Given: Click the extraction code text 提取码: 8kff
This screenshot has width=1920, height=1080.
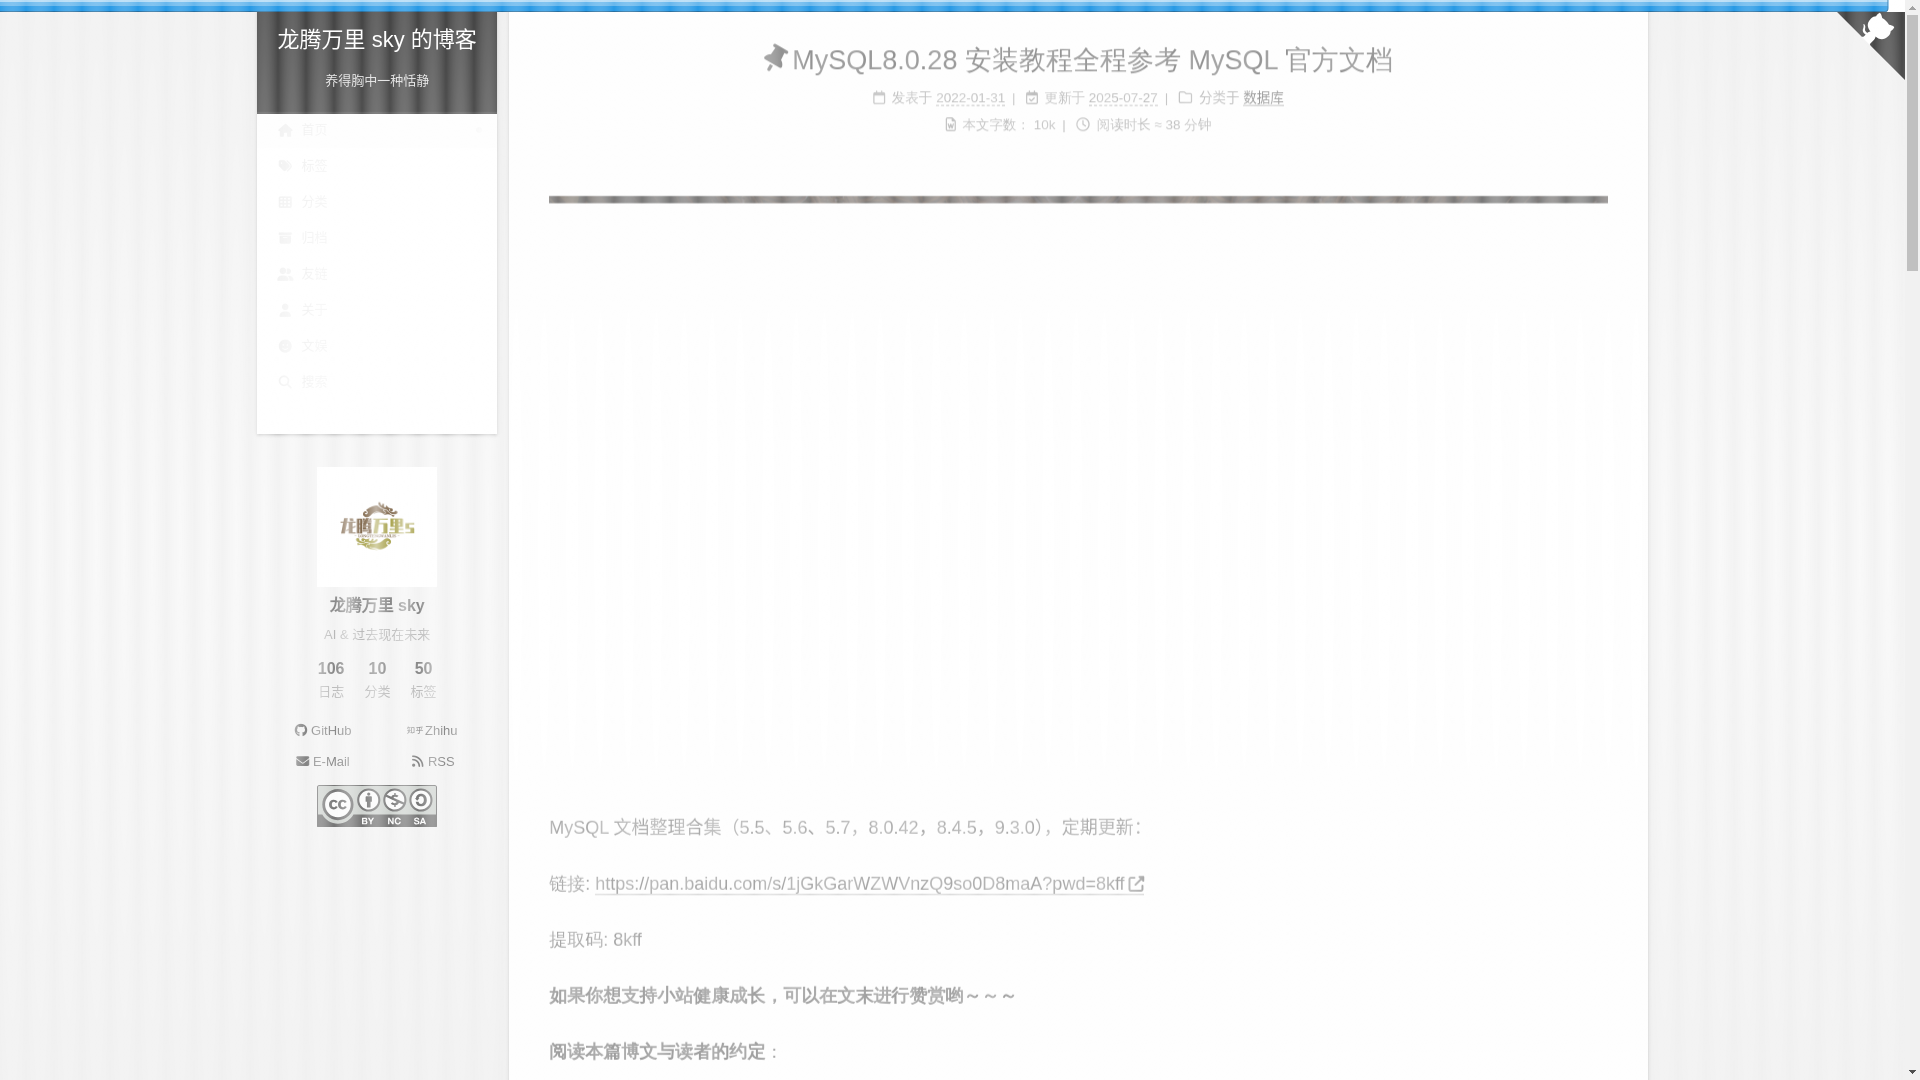Looking at the screenshot, I should click(x=595, y=940).
